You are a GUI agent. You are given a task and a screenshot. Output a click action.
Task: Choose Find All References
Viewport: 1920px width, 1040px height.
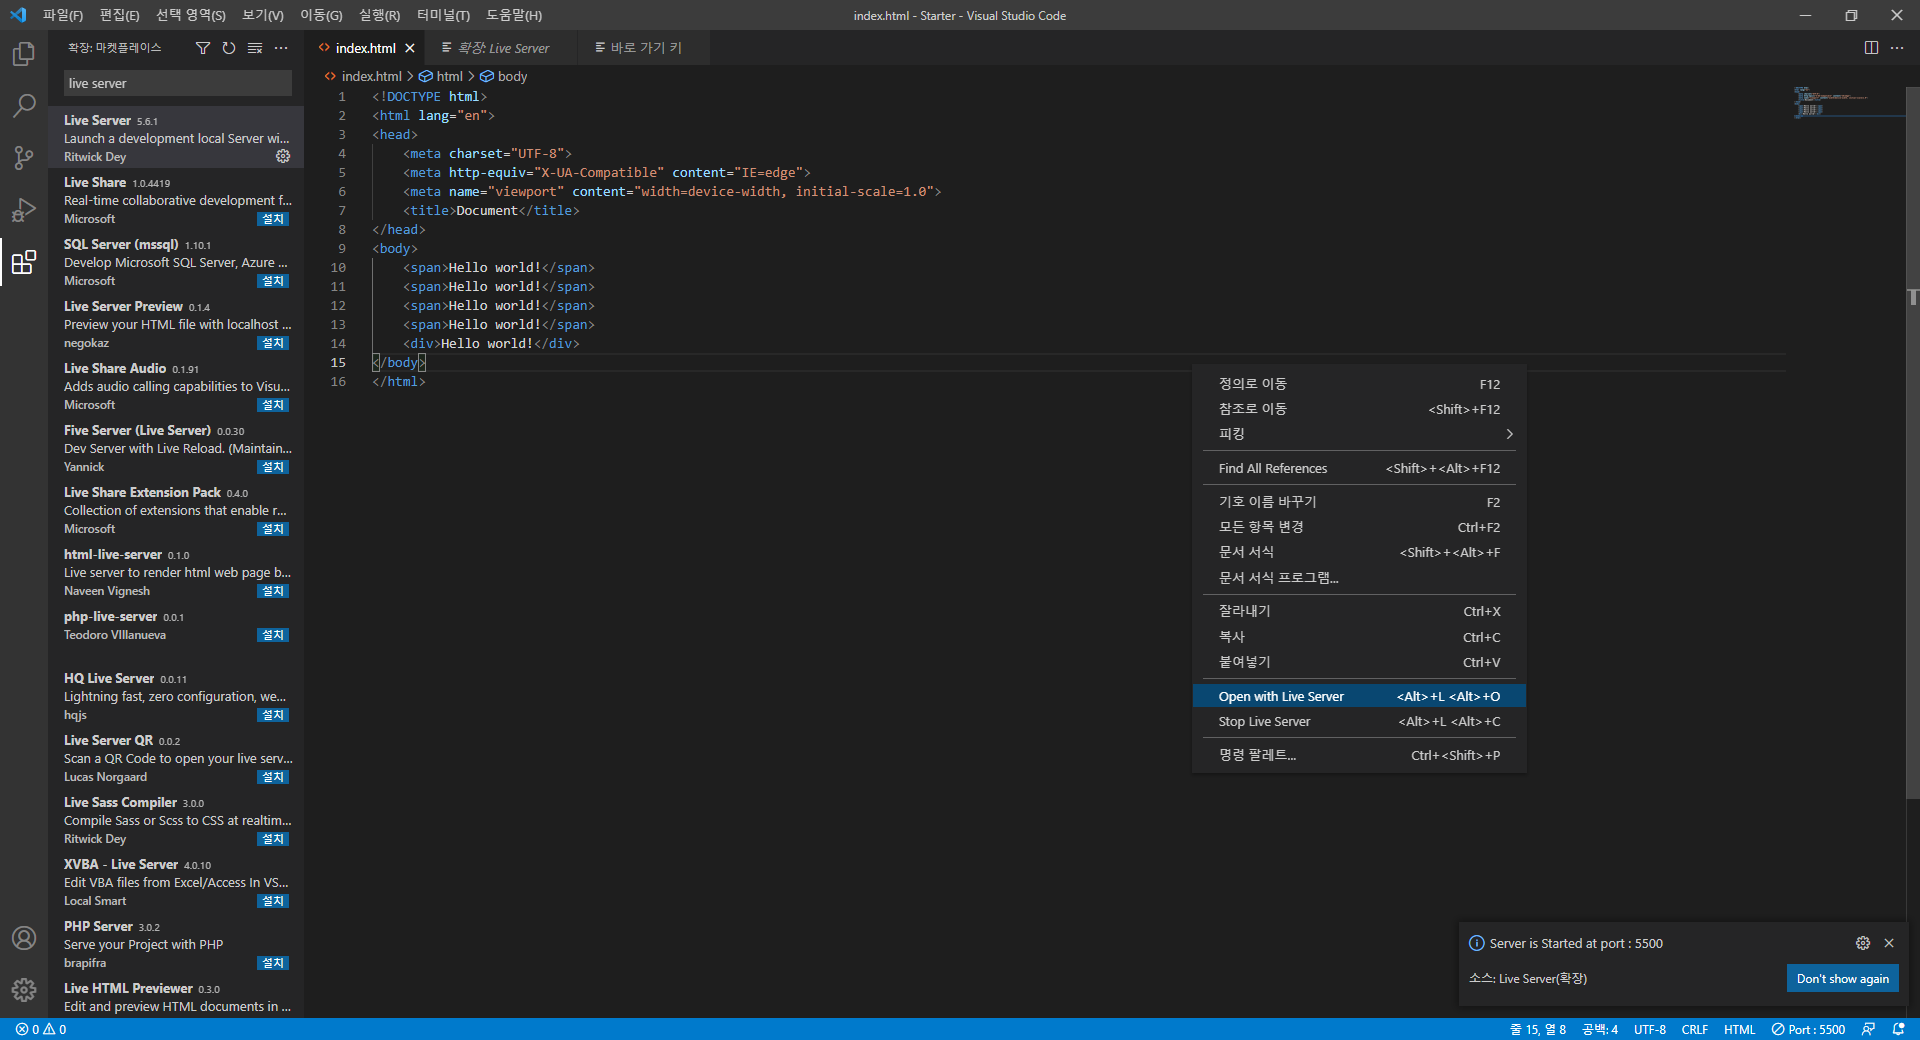pyautogui.click(x=1359, y=468)
